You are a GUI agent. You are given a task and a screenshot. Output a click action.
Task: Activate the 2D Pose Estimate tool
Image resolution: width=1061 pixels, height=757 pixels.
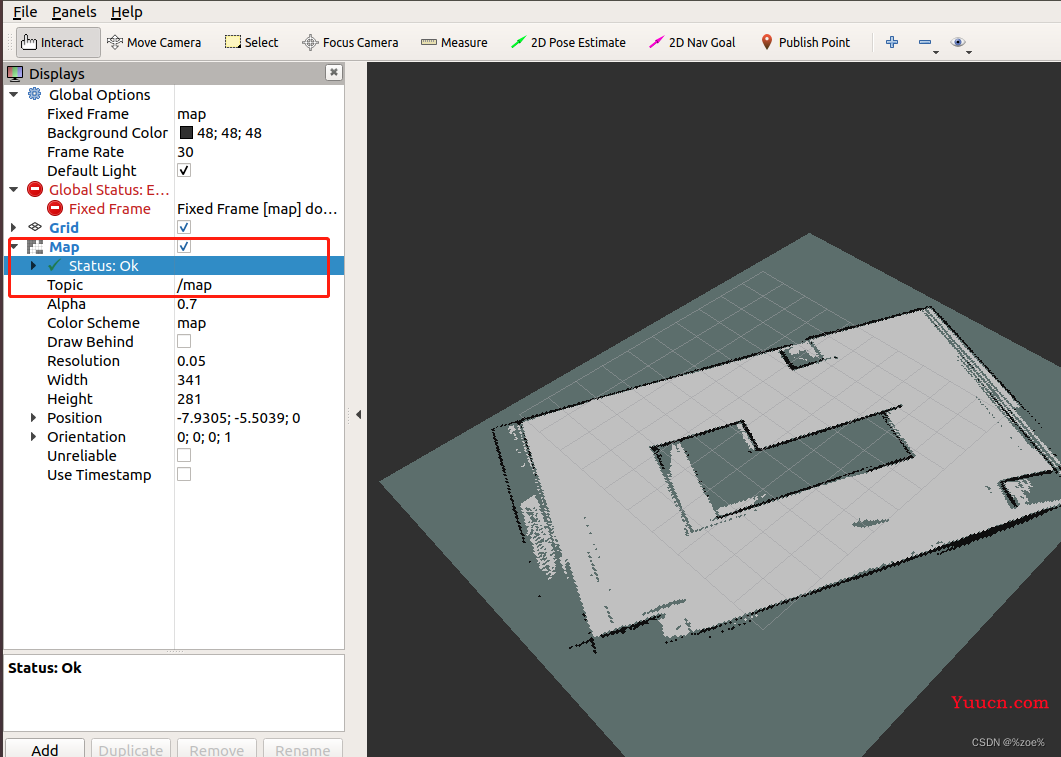point(568,42)
